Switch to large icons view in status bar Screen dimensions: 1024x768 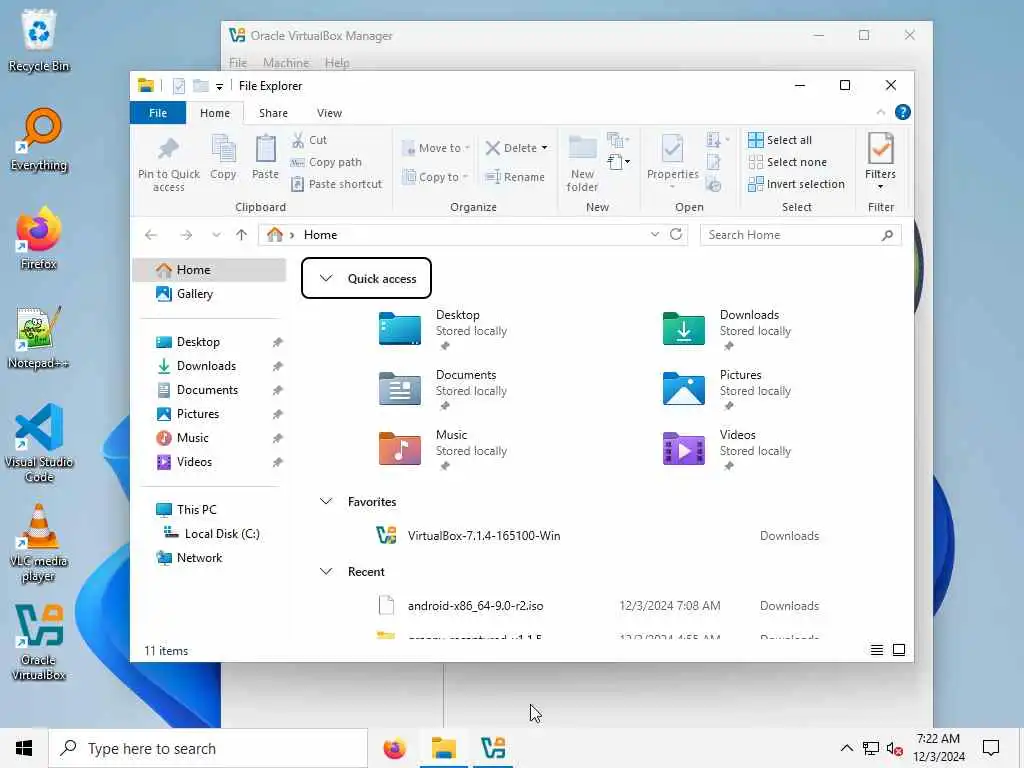pyautogui.click(x=899, y=650)
